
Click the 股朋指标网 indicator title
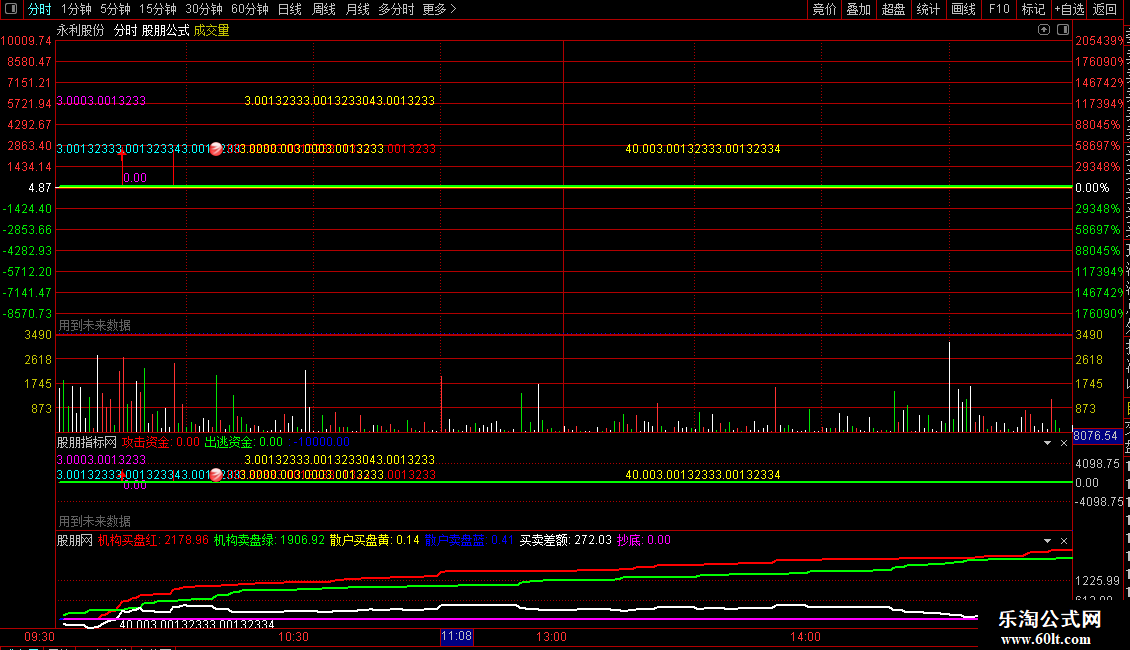tap(86, 442)
